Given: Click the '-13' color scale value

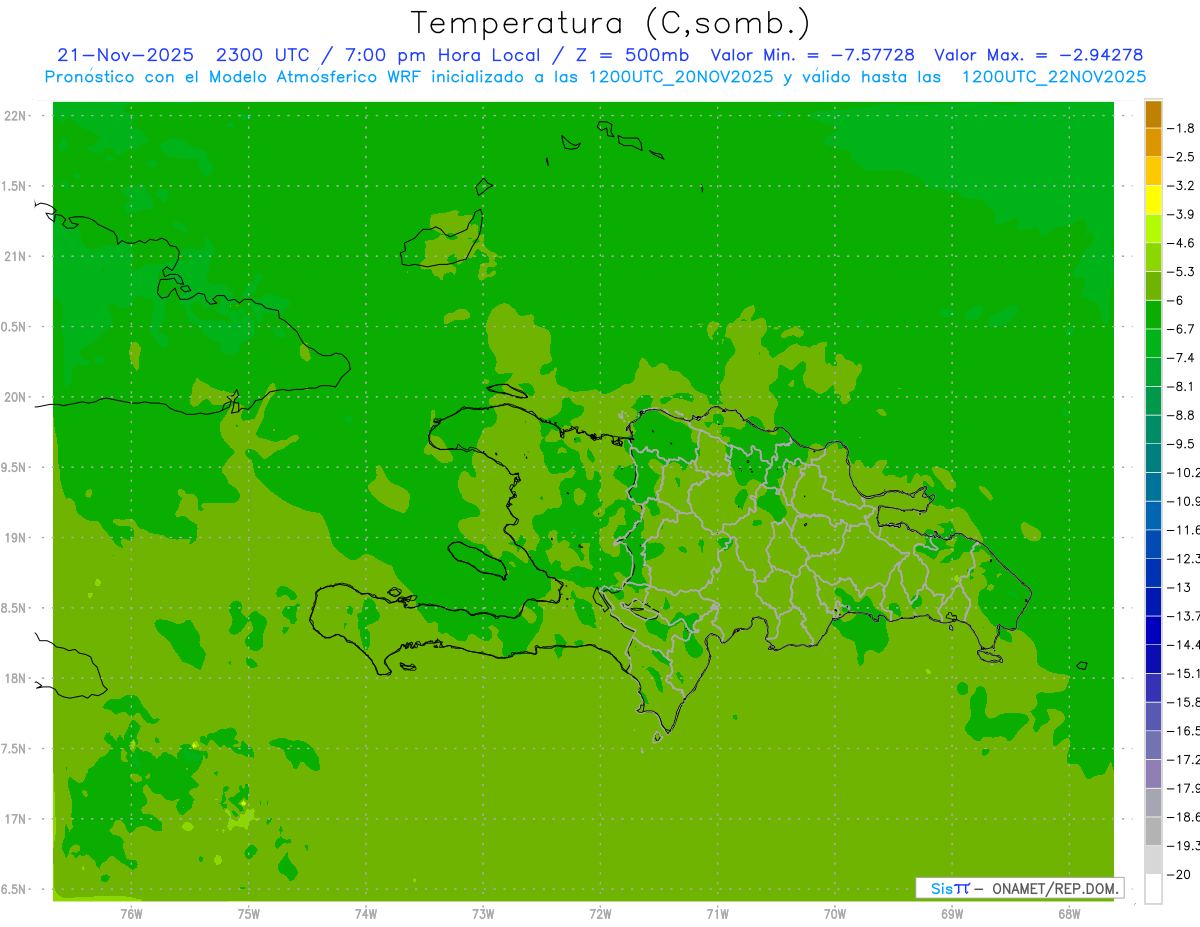Looking at the screenshot, I should (1178, 587).
